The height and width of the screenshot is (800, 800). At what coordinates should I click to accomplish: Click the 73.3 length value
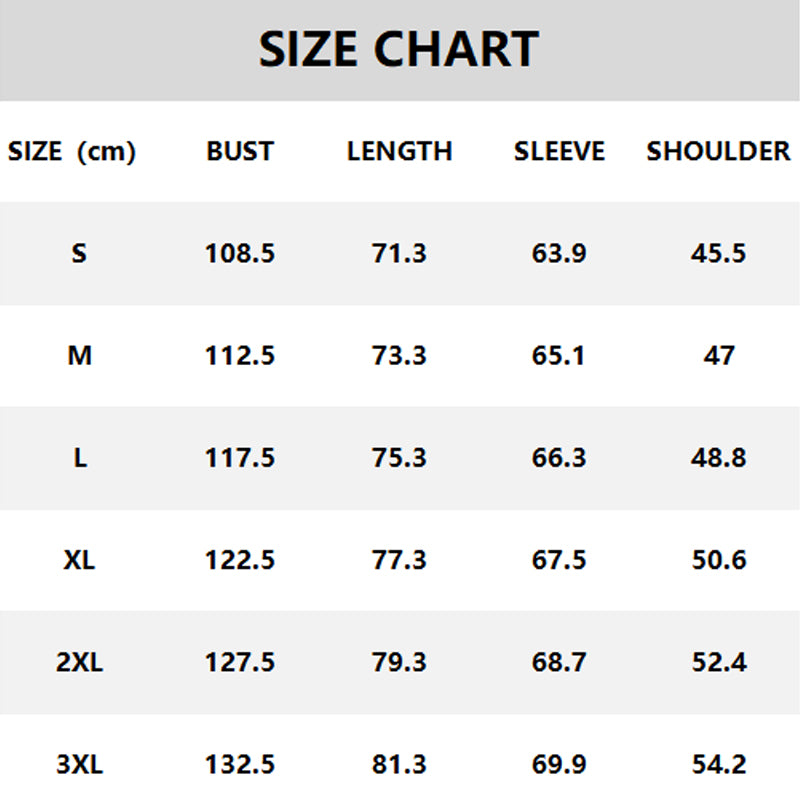pyautogui.click(x=399, y=356)
